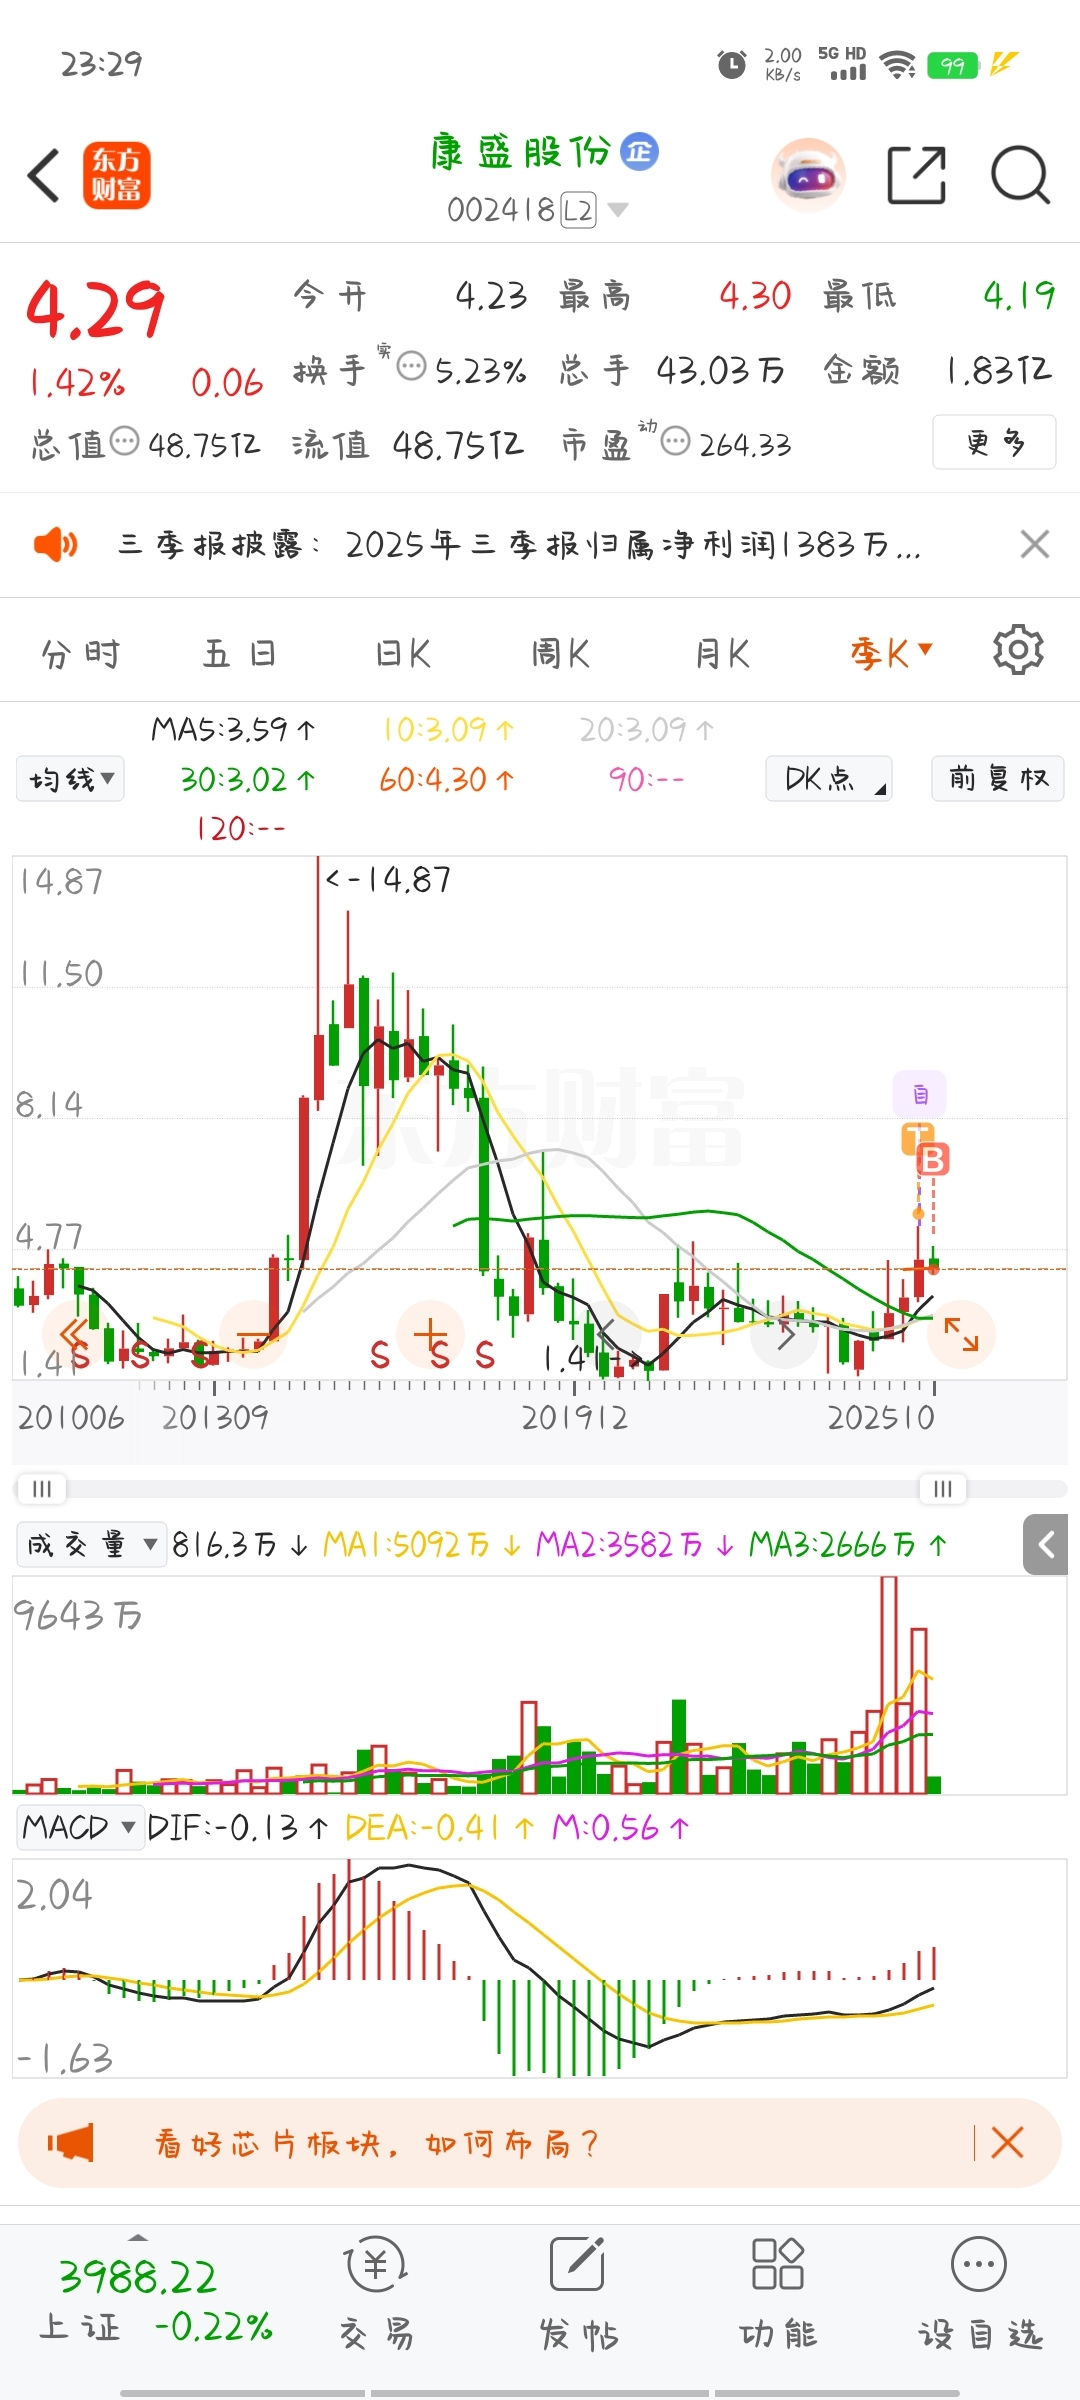Open the 均线 indicator dropdown
This screenshot has width=1080, height=2400.
coord(70,778)
